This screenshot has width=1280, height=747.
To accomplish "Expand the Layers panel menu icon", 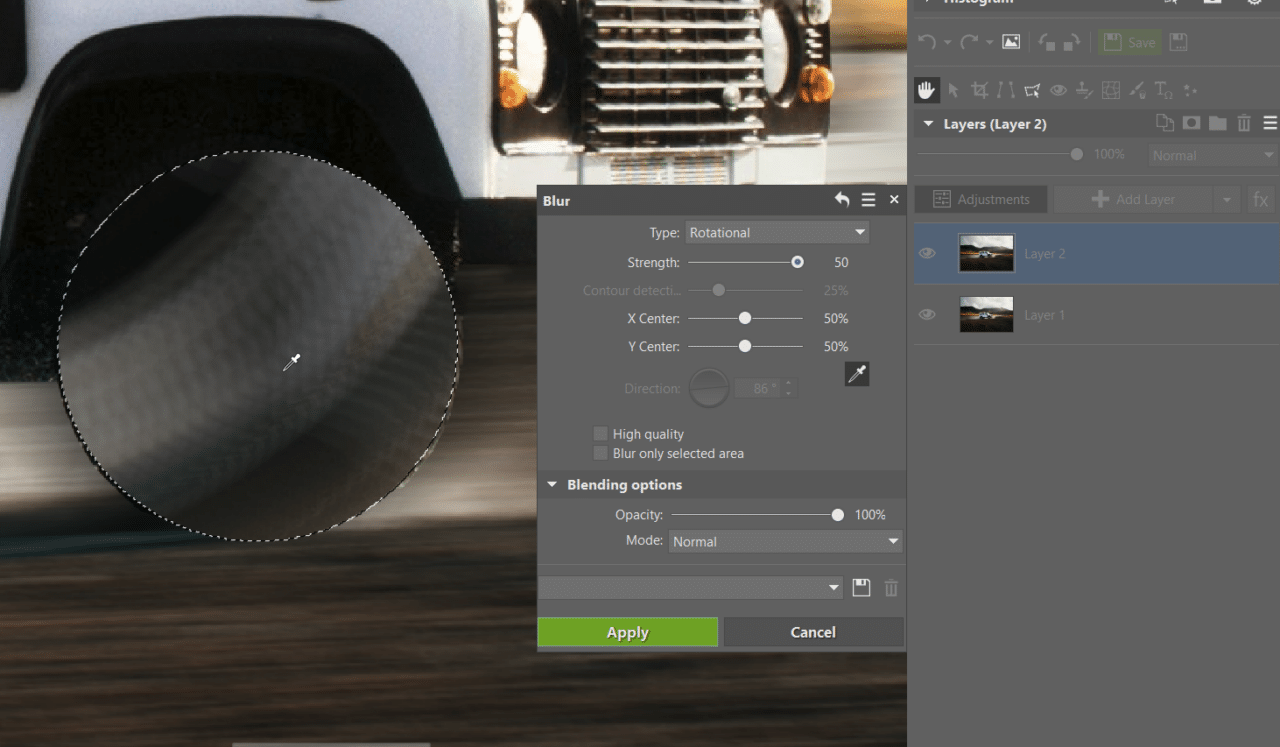I will point(1268,123).
